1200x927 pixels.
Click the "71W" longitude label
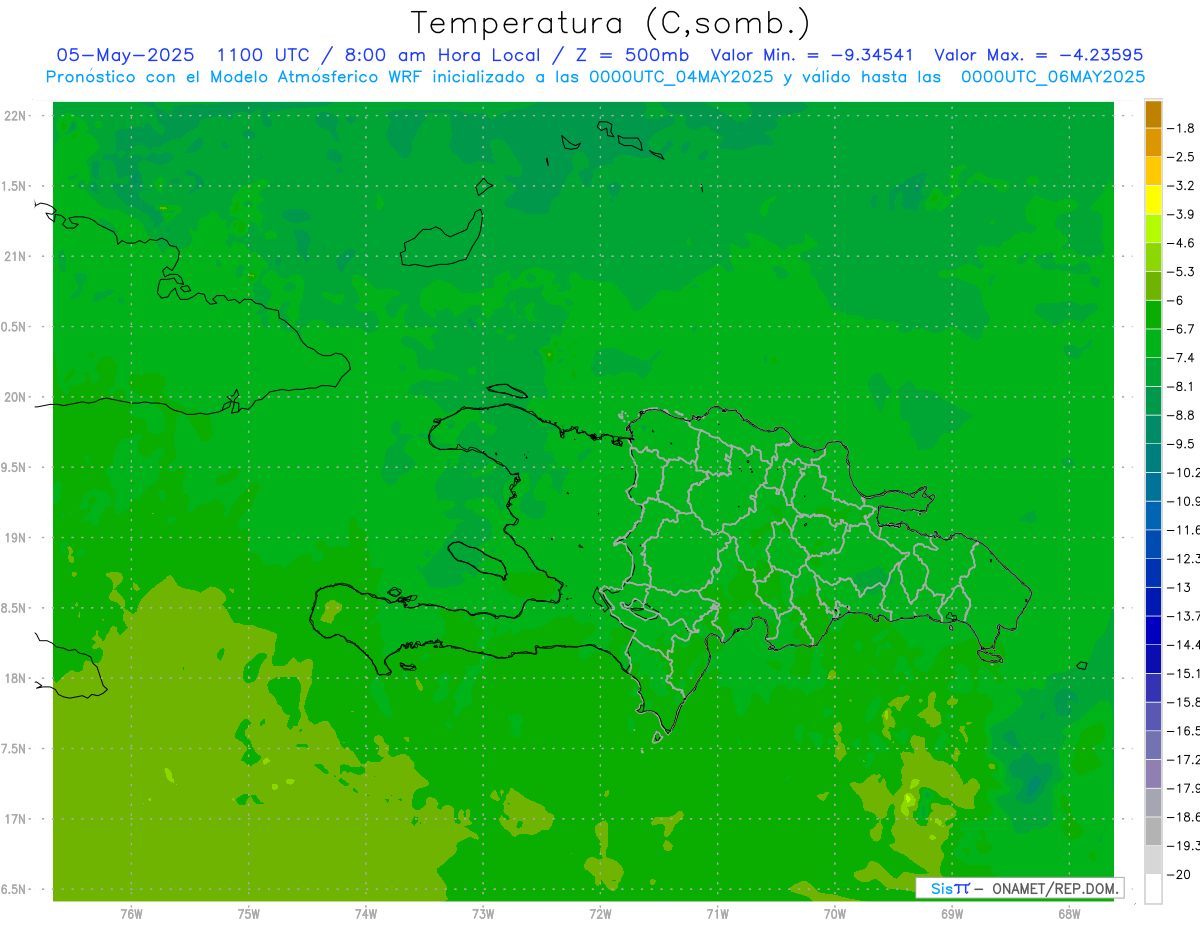click(x=717, y=914)
